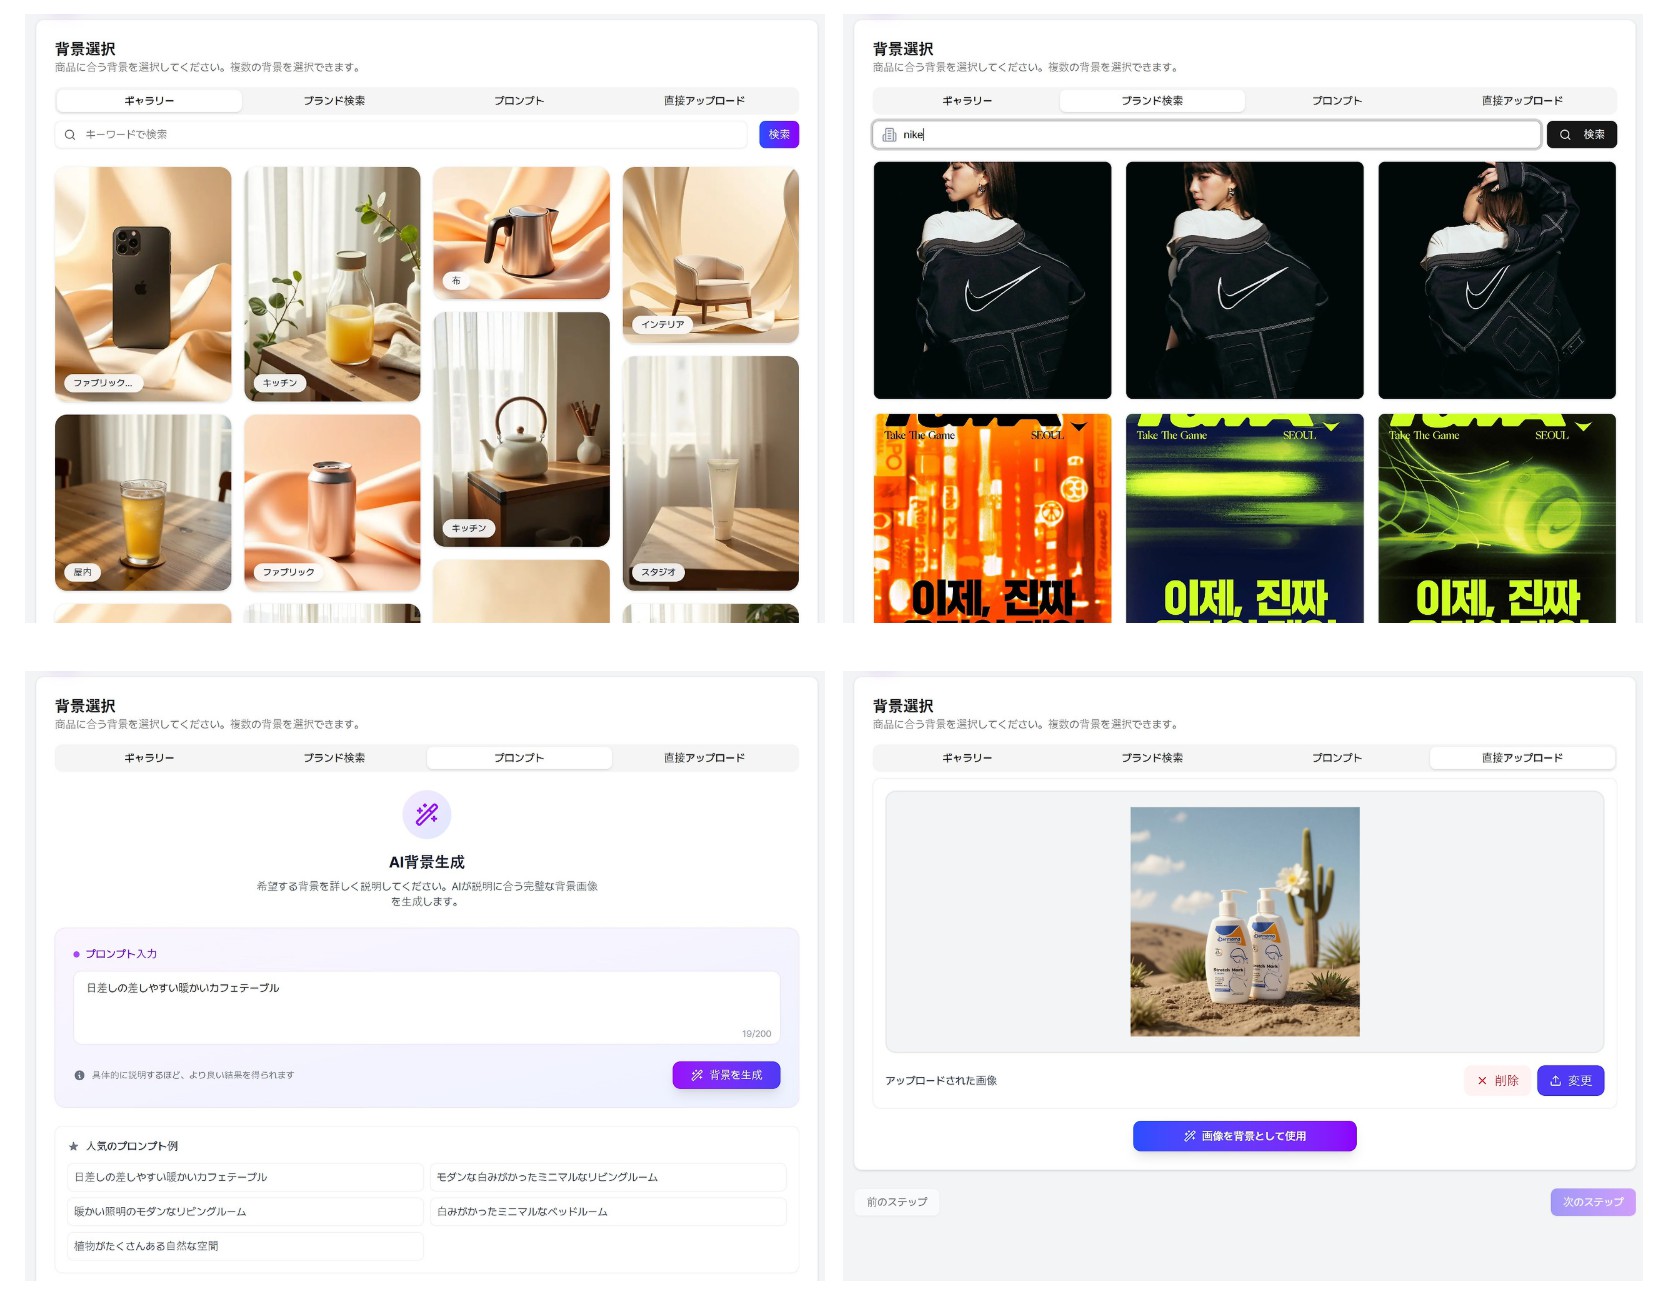This screenshot has width=1675, height=1307.
Task: Open ブランド検索 tab in the top-left gallery panel
Action: tap(334, 101)
